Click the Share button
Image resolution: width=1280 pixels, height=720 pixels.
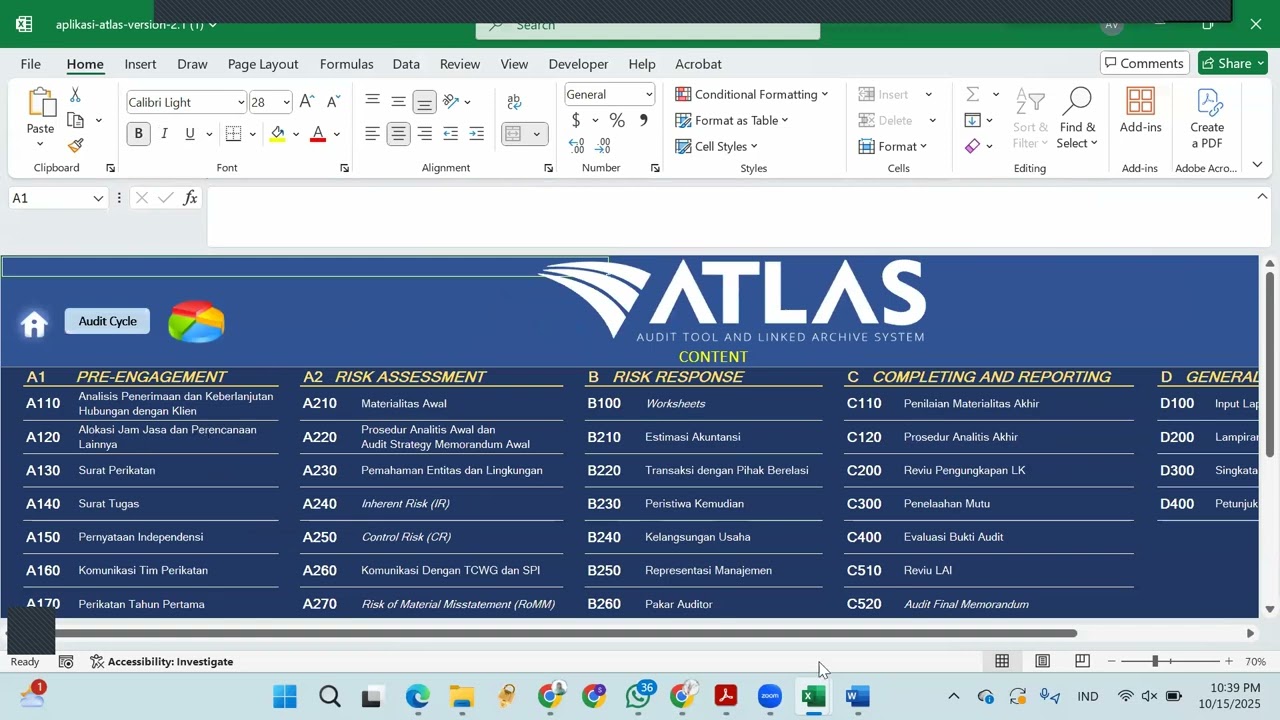click(1233, 63)
